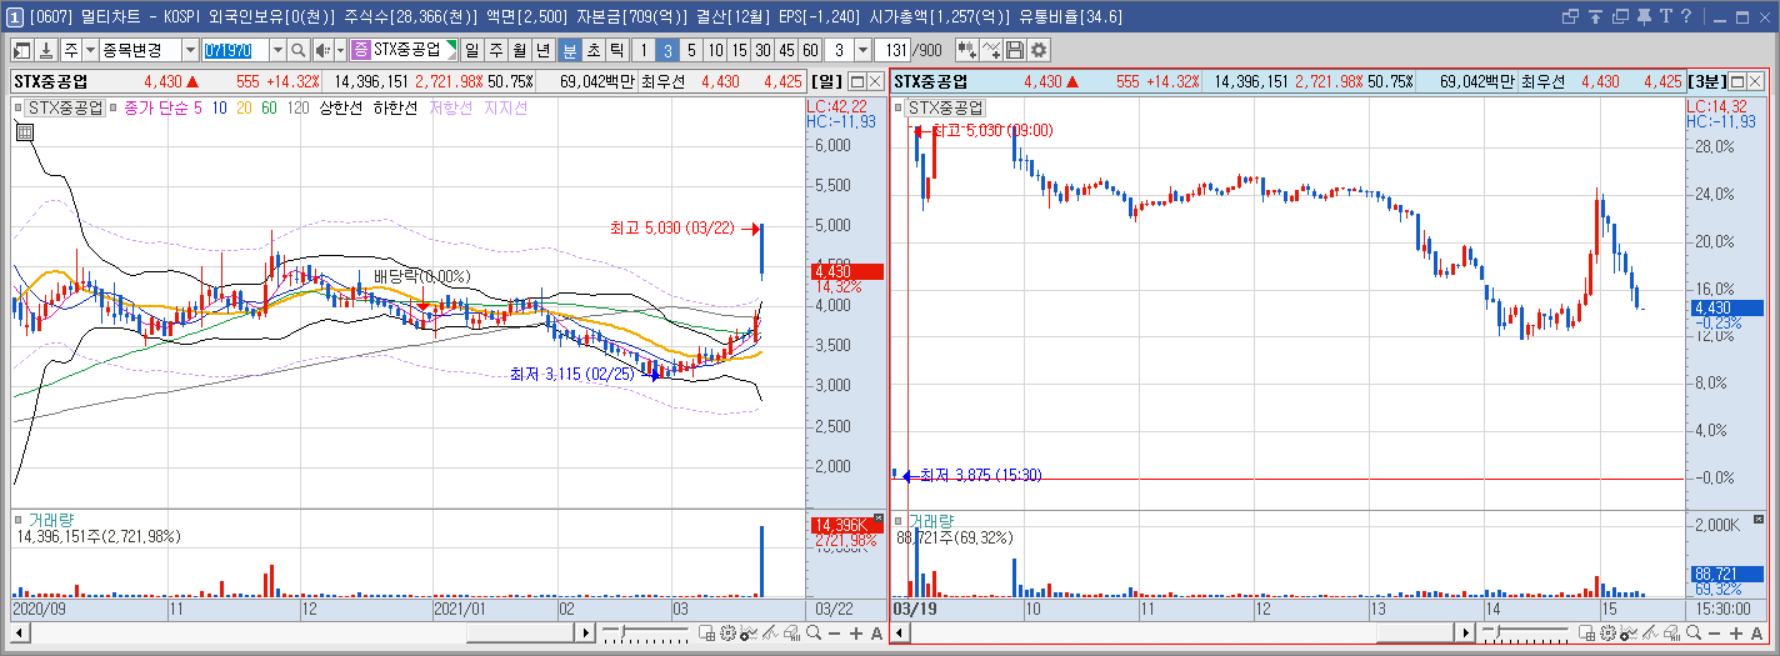Viewport: 1780px width, 656px height.
Task: Click the 지지선 support line label
Action: (x=505, y=107)
